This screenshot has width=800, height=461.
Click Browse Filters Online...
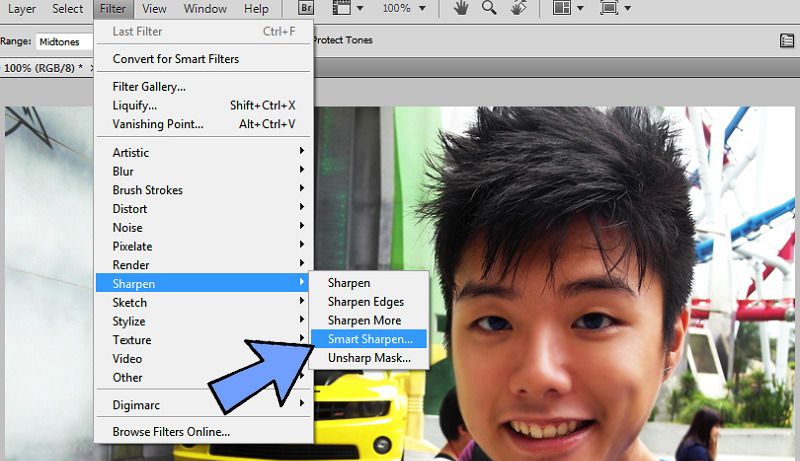click(171, 432)
